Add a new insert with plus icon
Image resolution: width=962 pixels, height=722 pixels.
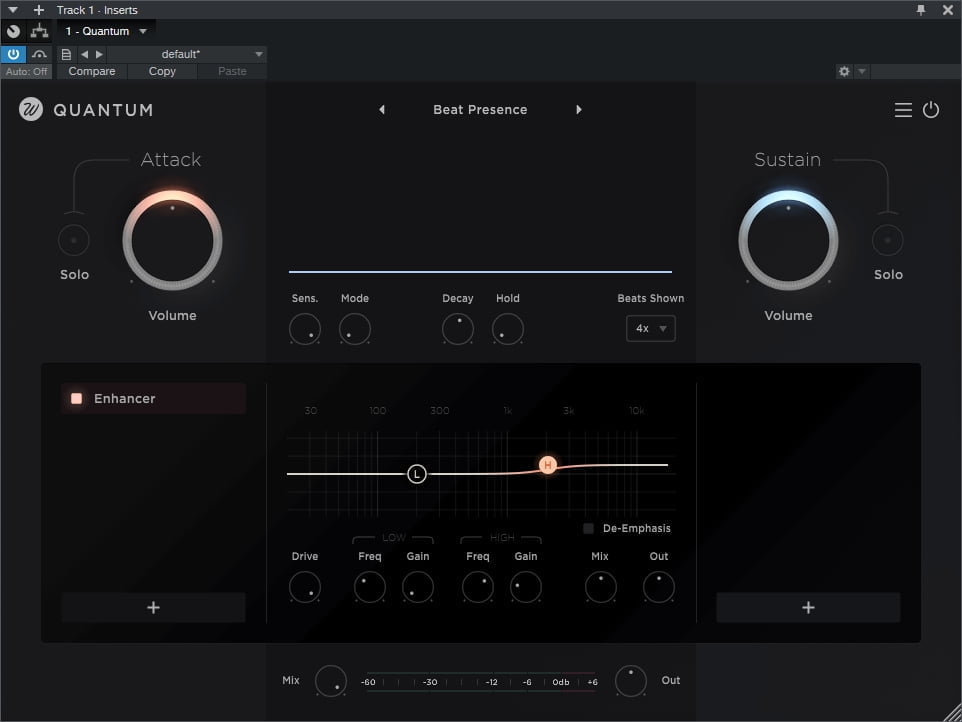click(x=39, y=10)
